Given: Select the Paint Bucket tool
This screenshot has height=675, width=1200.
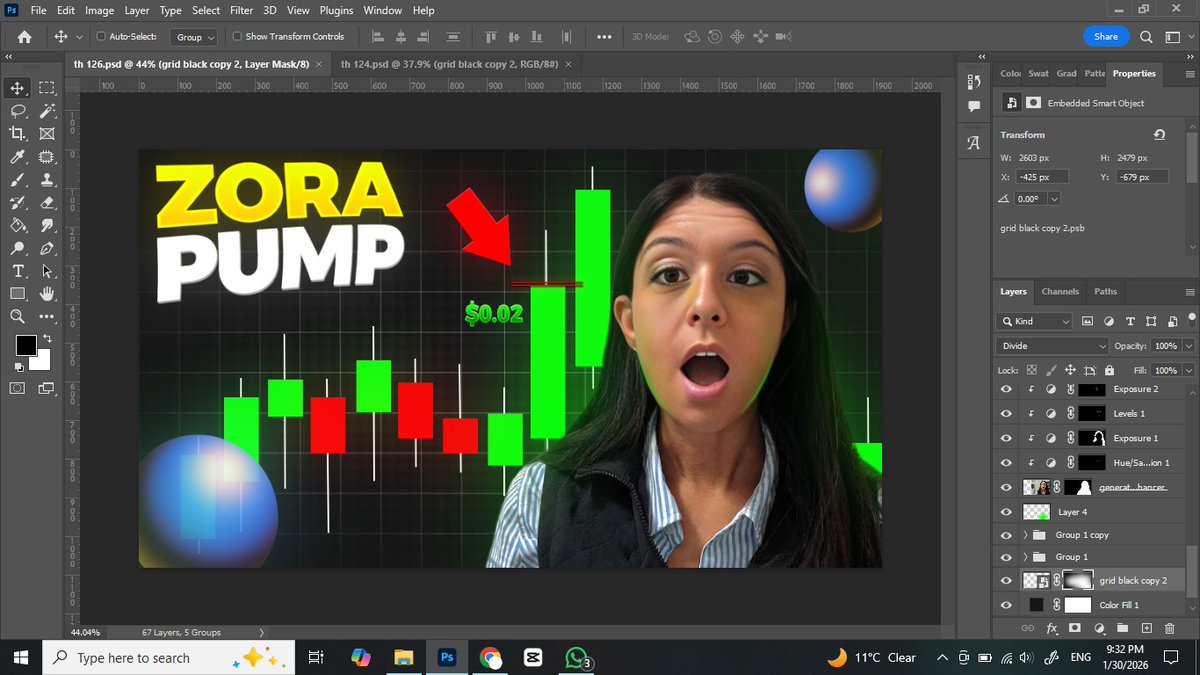Looking at the screenshot, I should tap(18, 226).
